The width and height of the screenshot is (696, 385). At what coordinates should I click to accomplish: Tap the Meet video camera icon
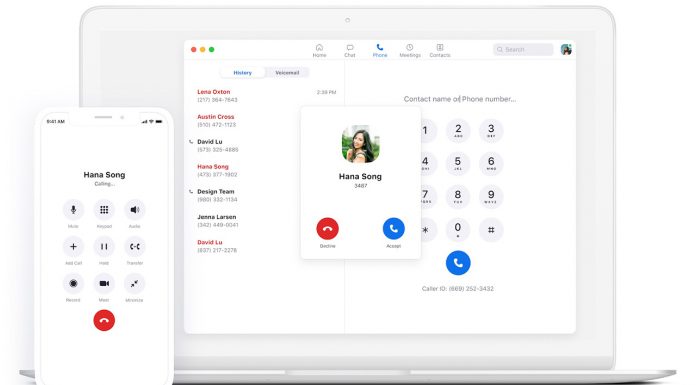[x=104, y=283]
